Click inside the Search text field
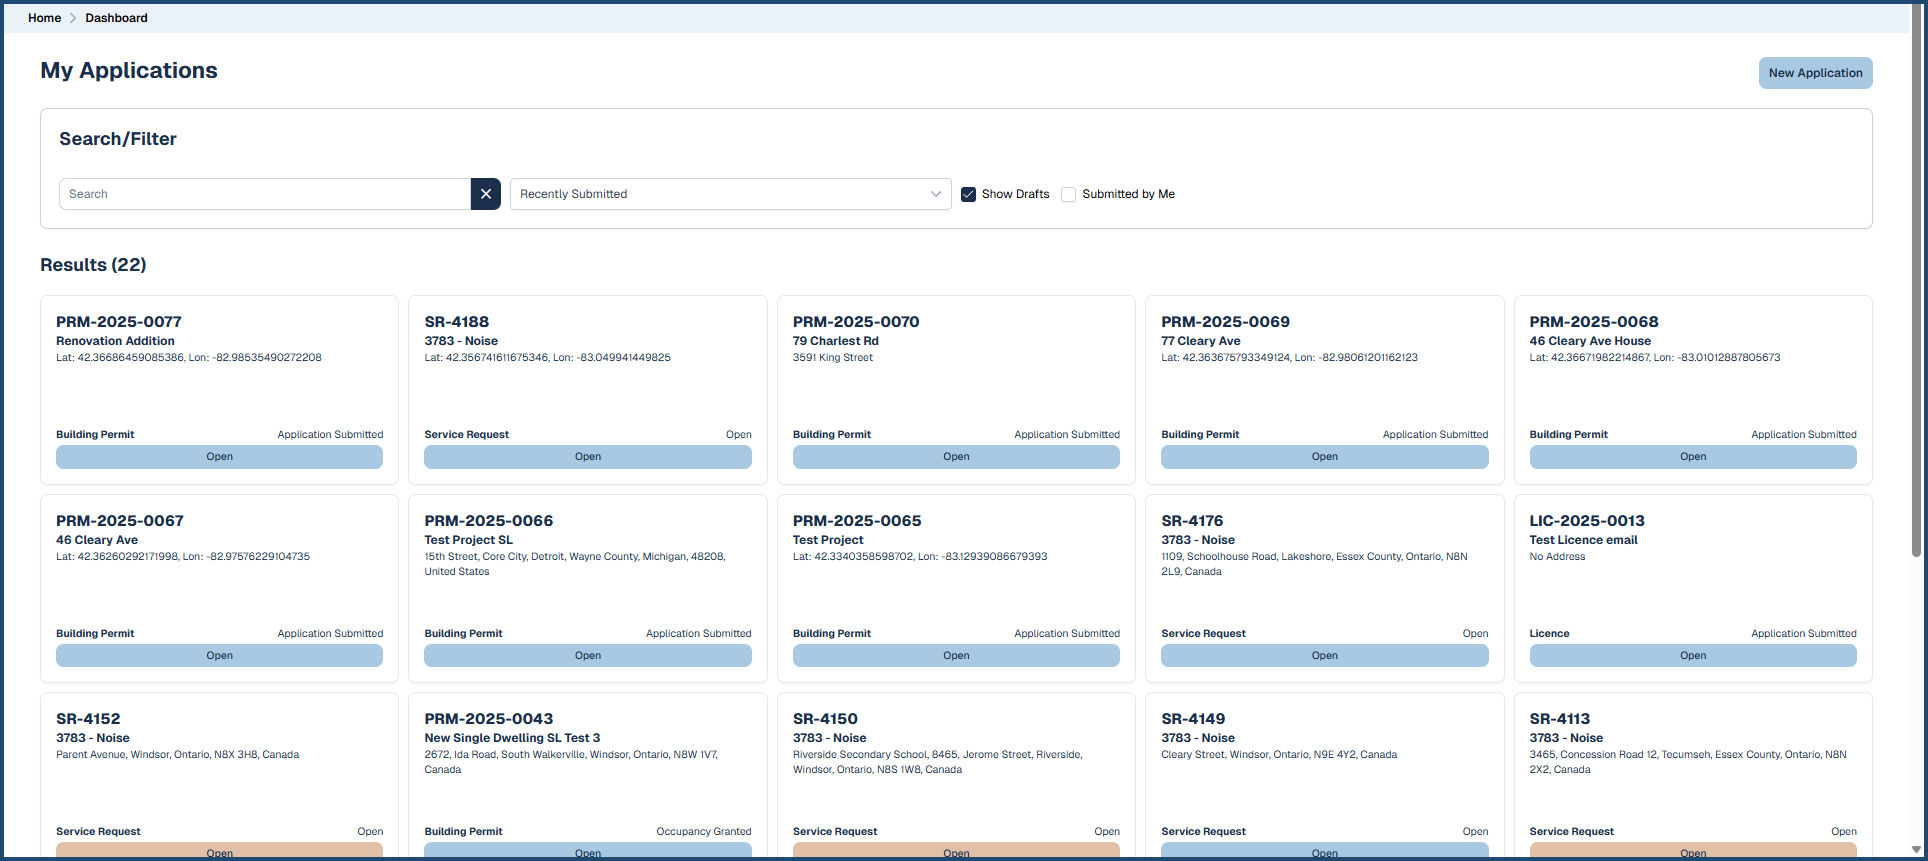1928x861 pixels. [265, 194]
